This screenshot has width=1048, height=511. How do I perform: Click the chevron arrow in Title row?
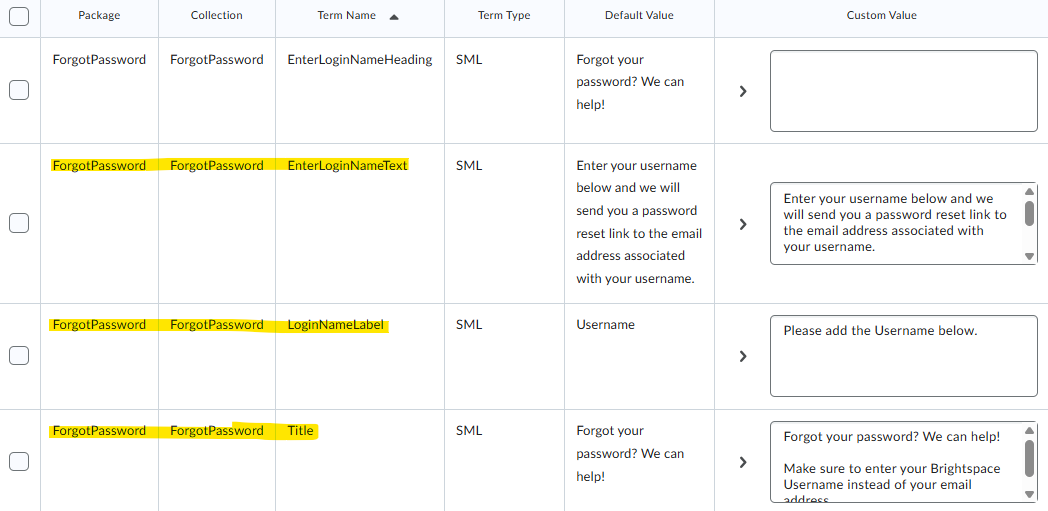coord(743,462)
